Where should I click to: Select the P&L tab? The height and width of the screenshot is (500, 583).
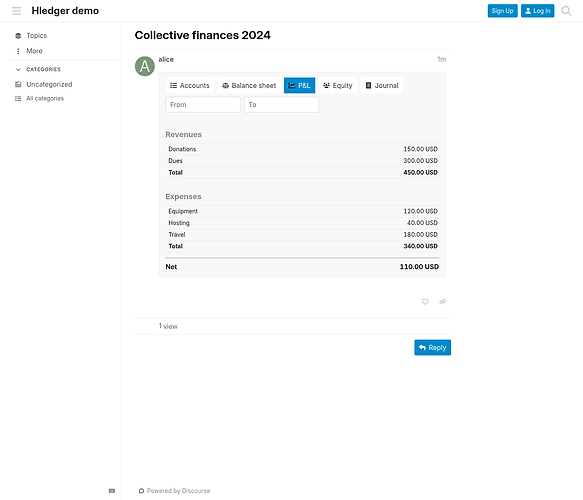point(299,86)
